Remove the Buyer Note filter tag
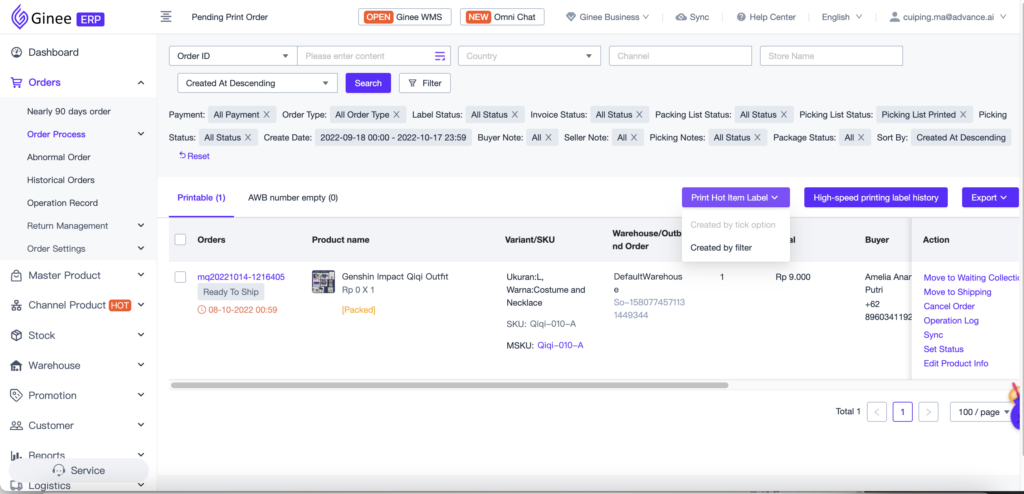This screenshot has height=494, width=1024. click(549, 138)
